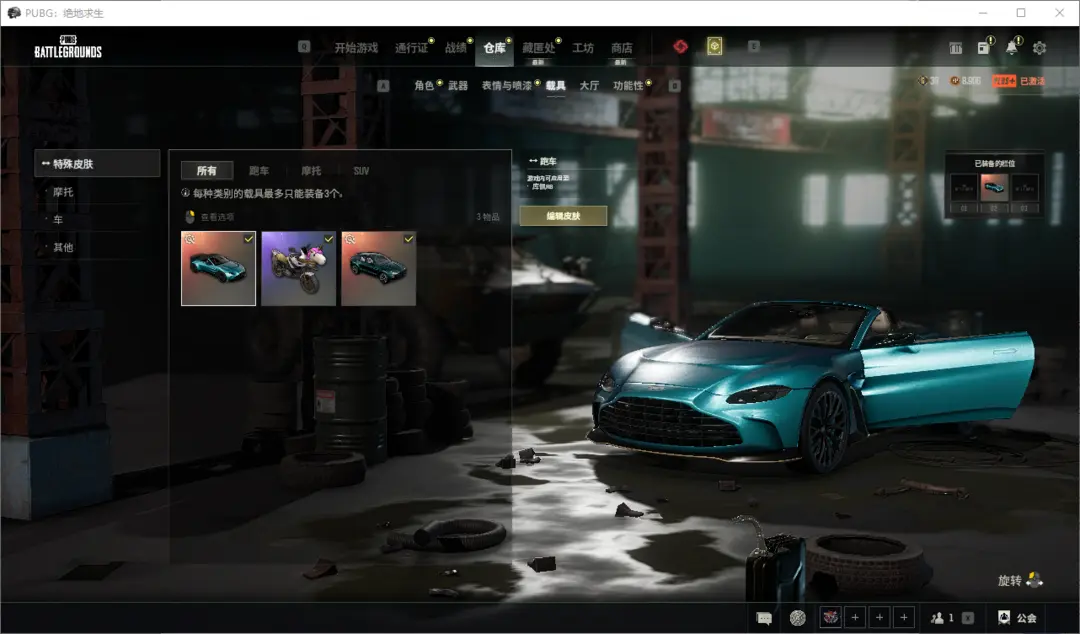Click the 旋转 rotate mouse icon
Image resolution: width=1080 pixels, height=634 pixels.
1035,580
